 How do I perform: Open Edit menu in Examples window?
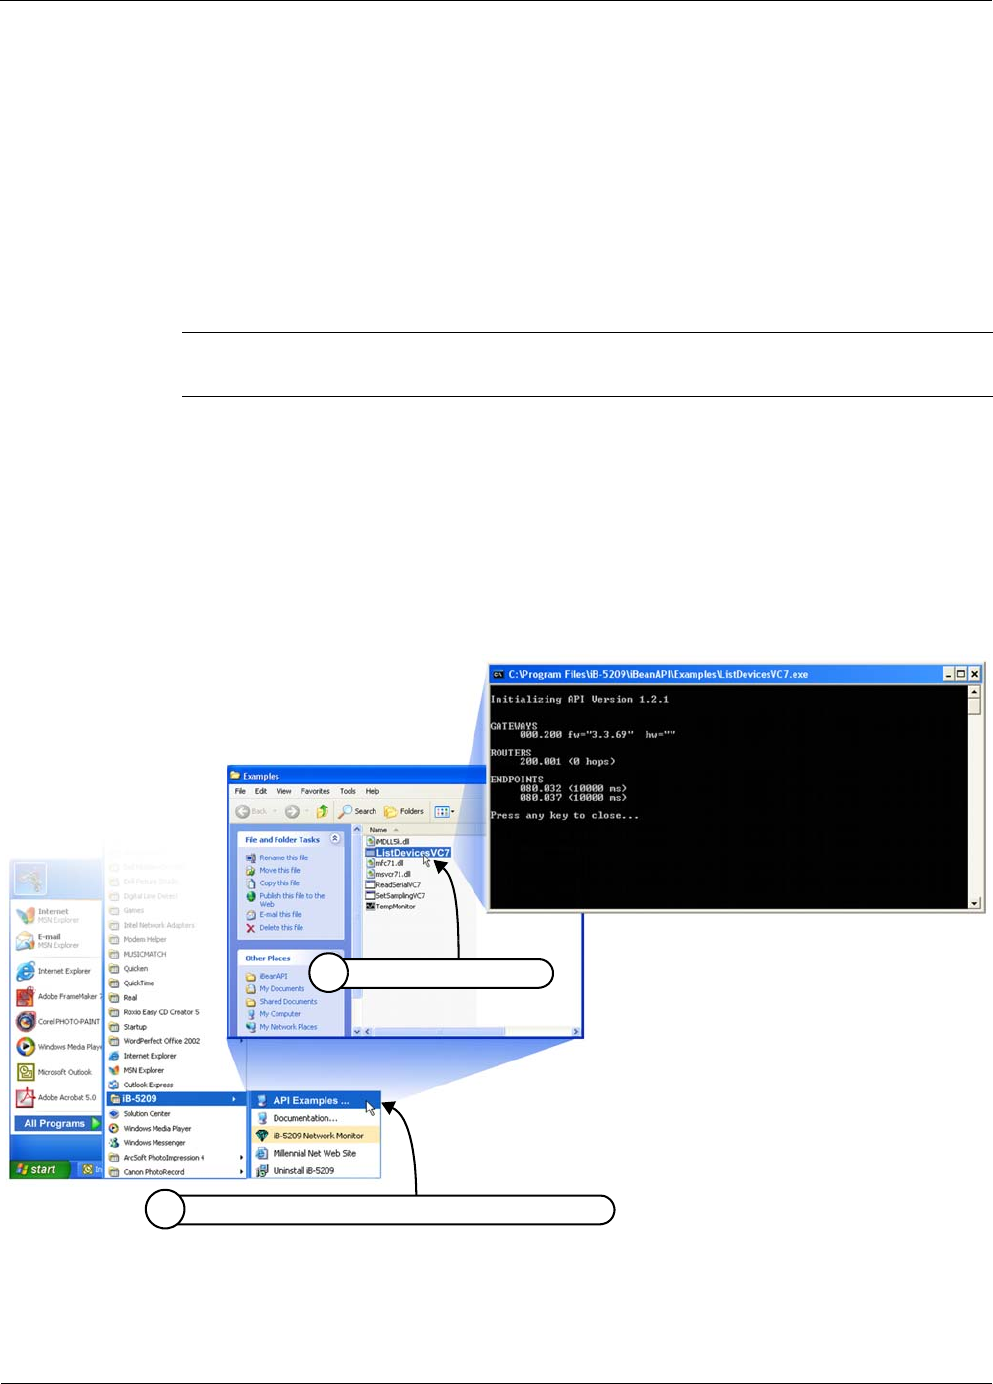[261, 791]
